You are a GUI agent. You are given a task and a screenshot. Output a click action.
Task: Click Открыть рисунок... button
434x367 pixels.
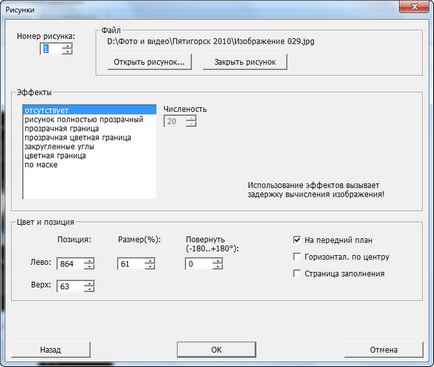[x=149, y=62]
